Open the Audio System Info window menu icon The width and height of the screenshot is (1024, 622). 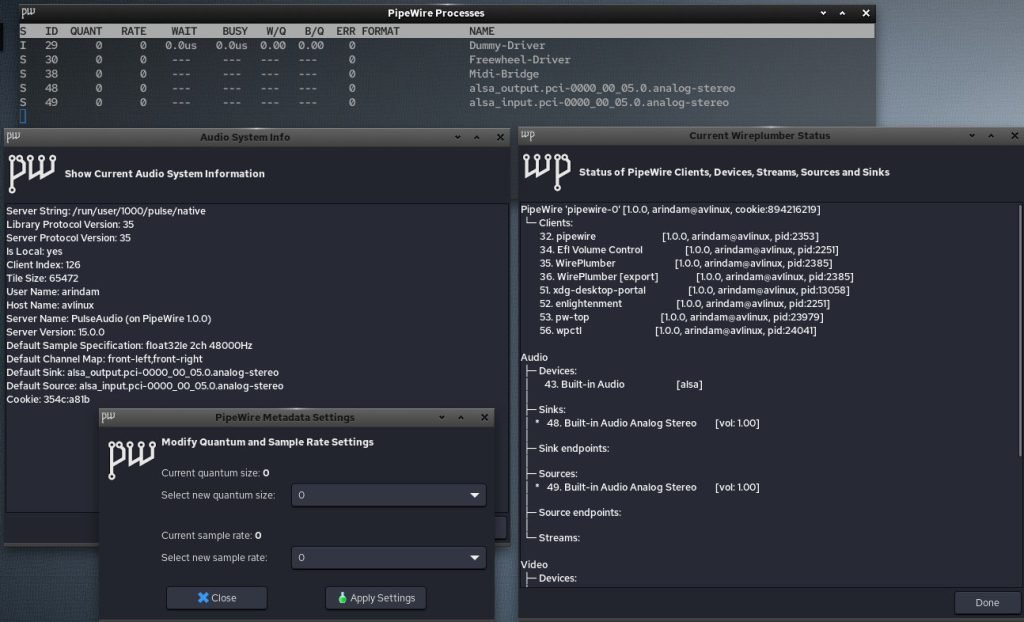pyautogui.click(x=13, y=137)
